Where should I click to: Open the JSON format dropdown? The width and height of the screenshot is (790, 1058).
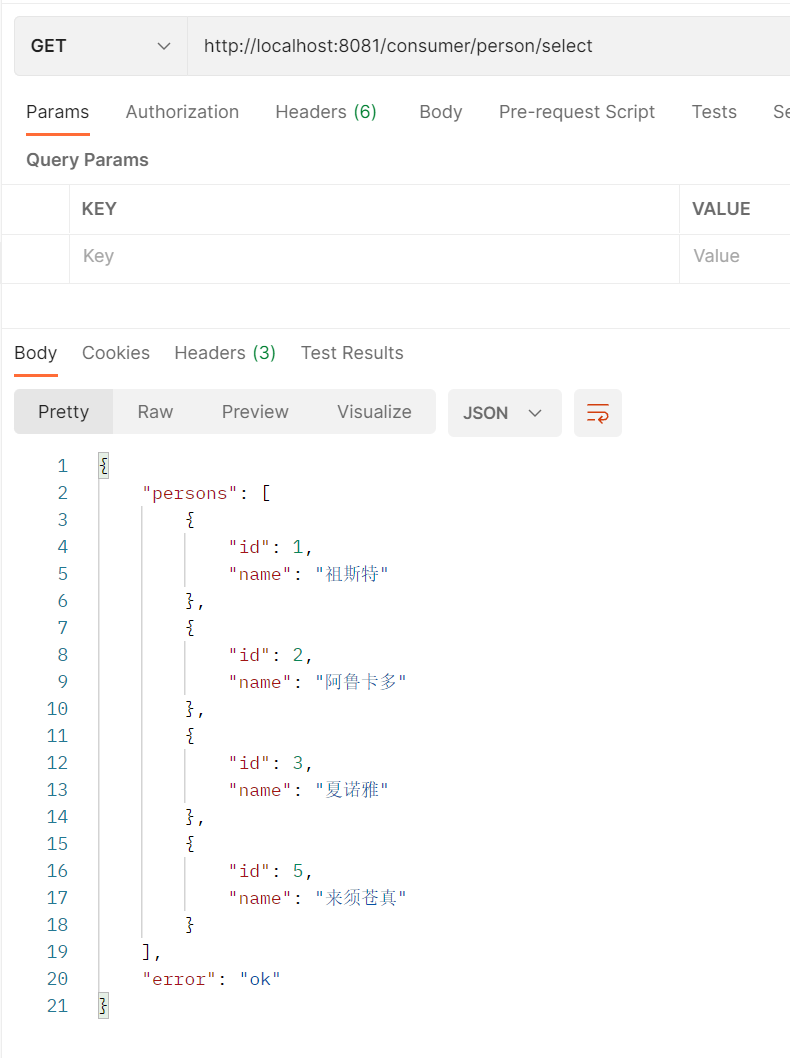coord(505,413)
